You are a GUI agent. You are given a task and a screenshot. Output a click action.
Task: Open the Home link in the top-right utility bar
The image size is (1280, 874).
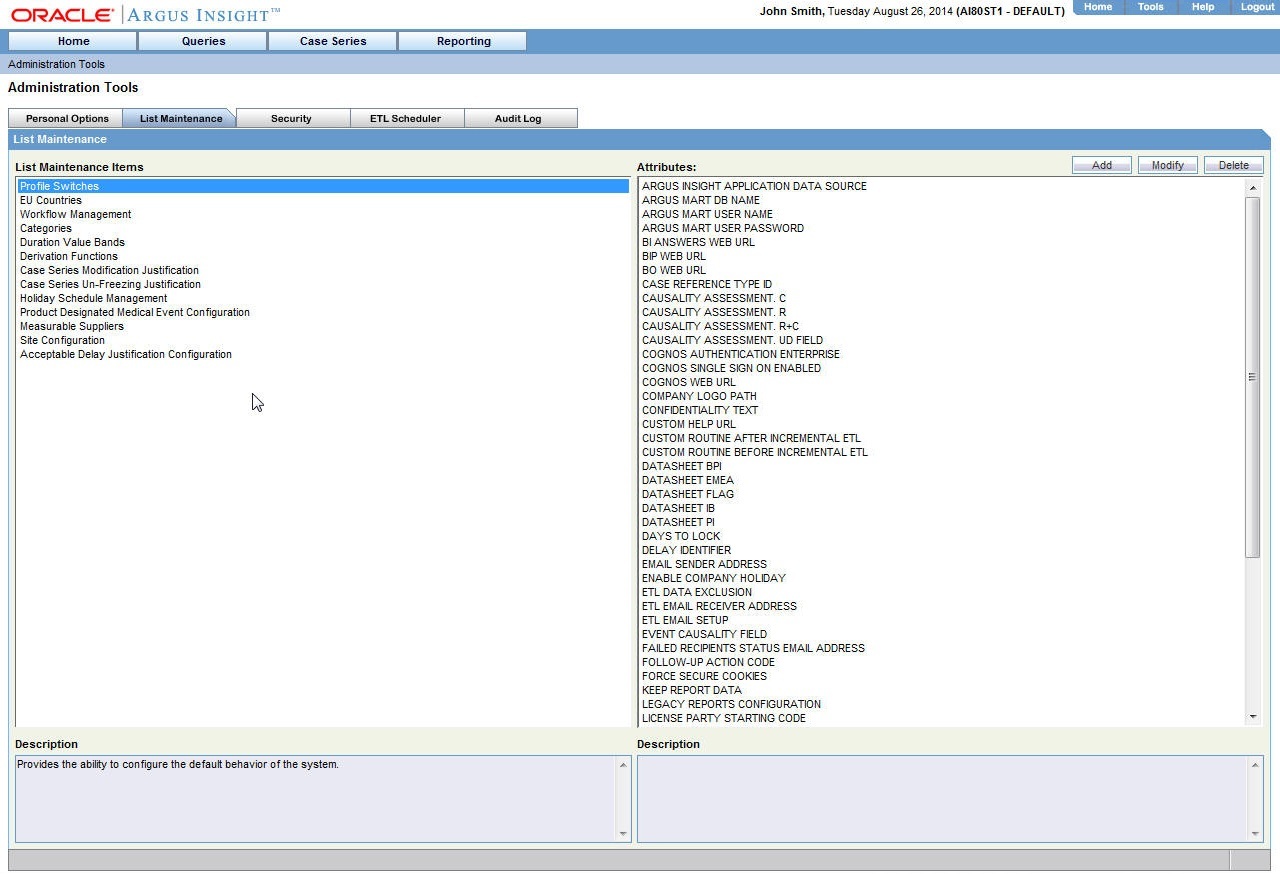(1097, 7)
